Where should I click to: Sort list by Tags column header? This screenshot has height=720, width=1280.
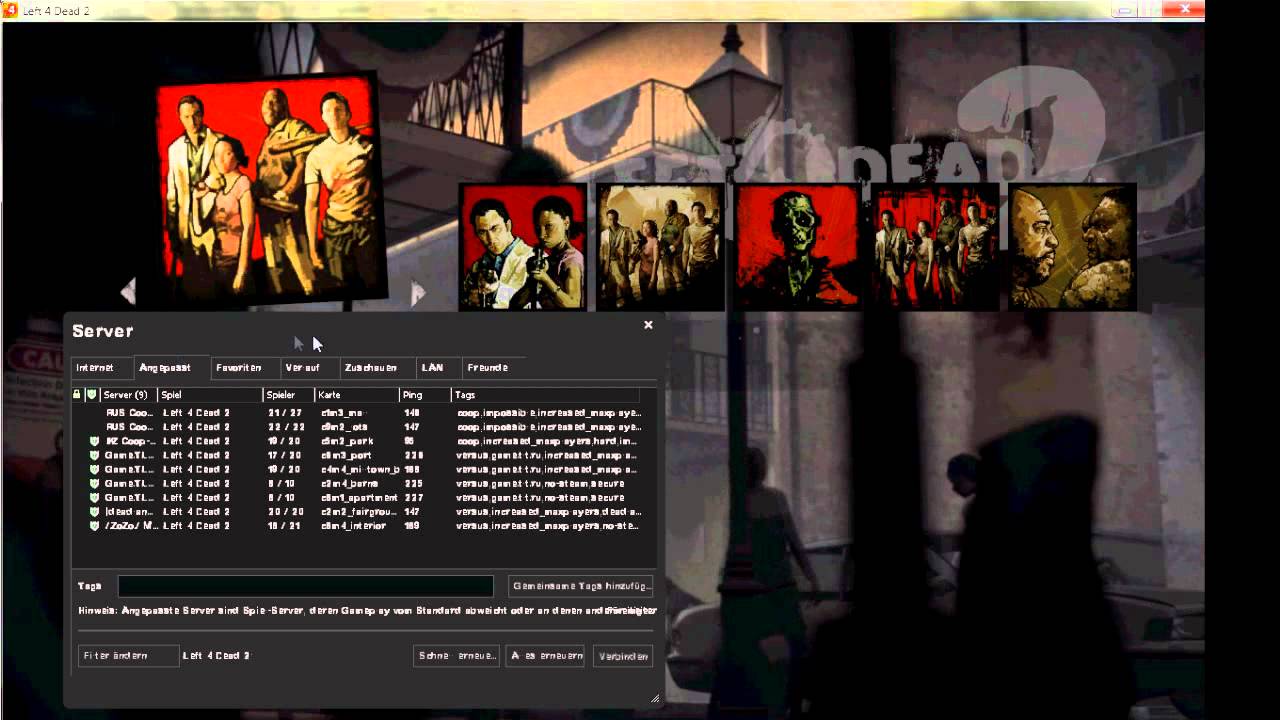click(546, 395)
